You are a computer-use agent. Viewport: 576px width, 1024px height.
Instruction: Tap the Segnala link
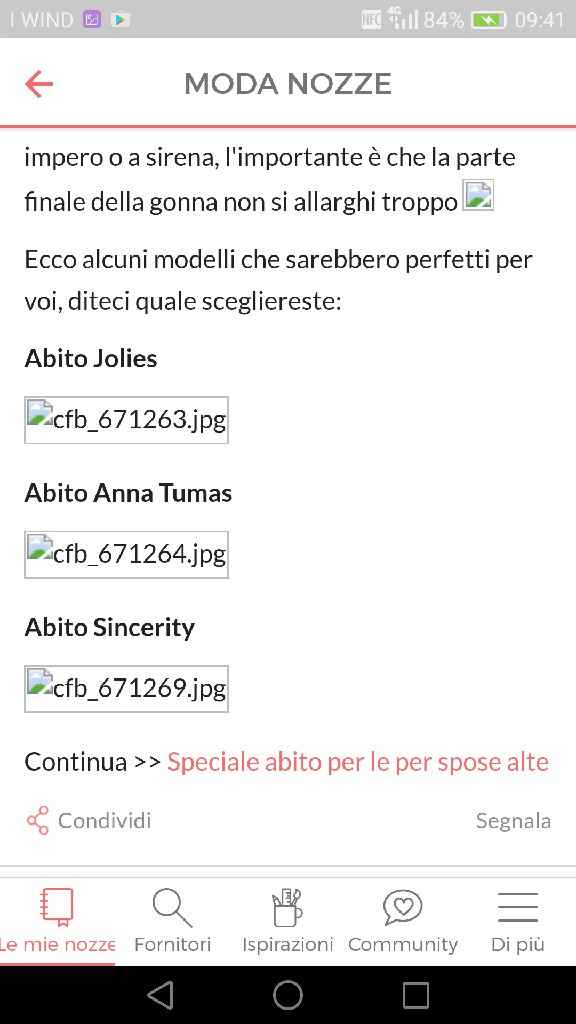(x=513, y=820)
